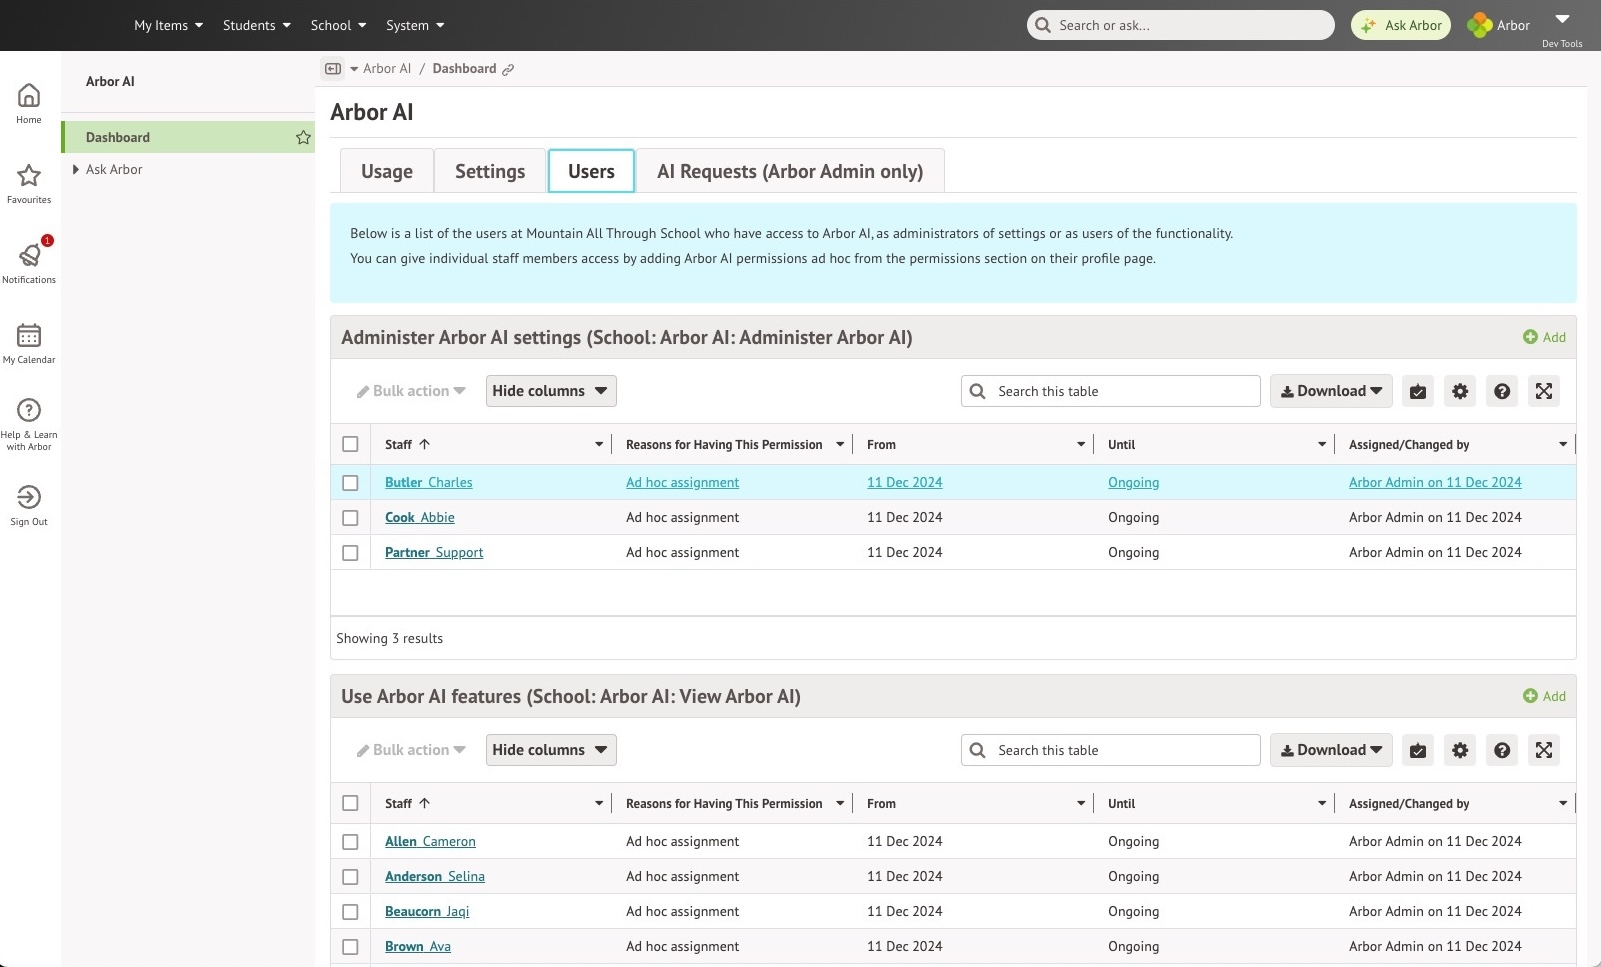Expand the admin table to fullscreen
1601x967 pixels.
pyautogui.click(x=1544, y=391)
